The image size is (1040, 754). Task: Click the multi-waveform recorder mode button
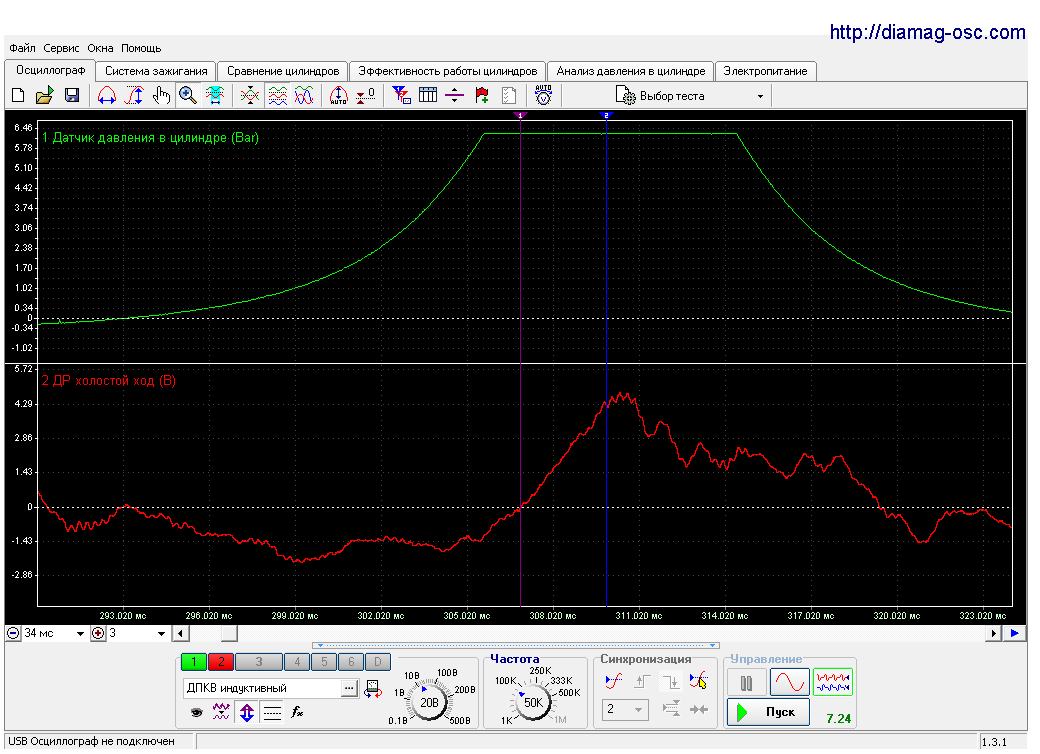[x=832, y=682]
